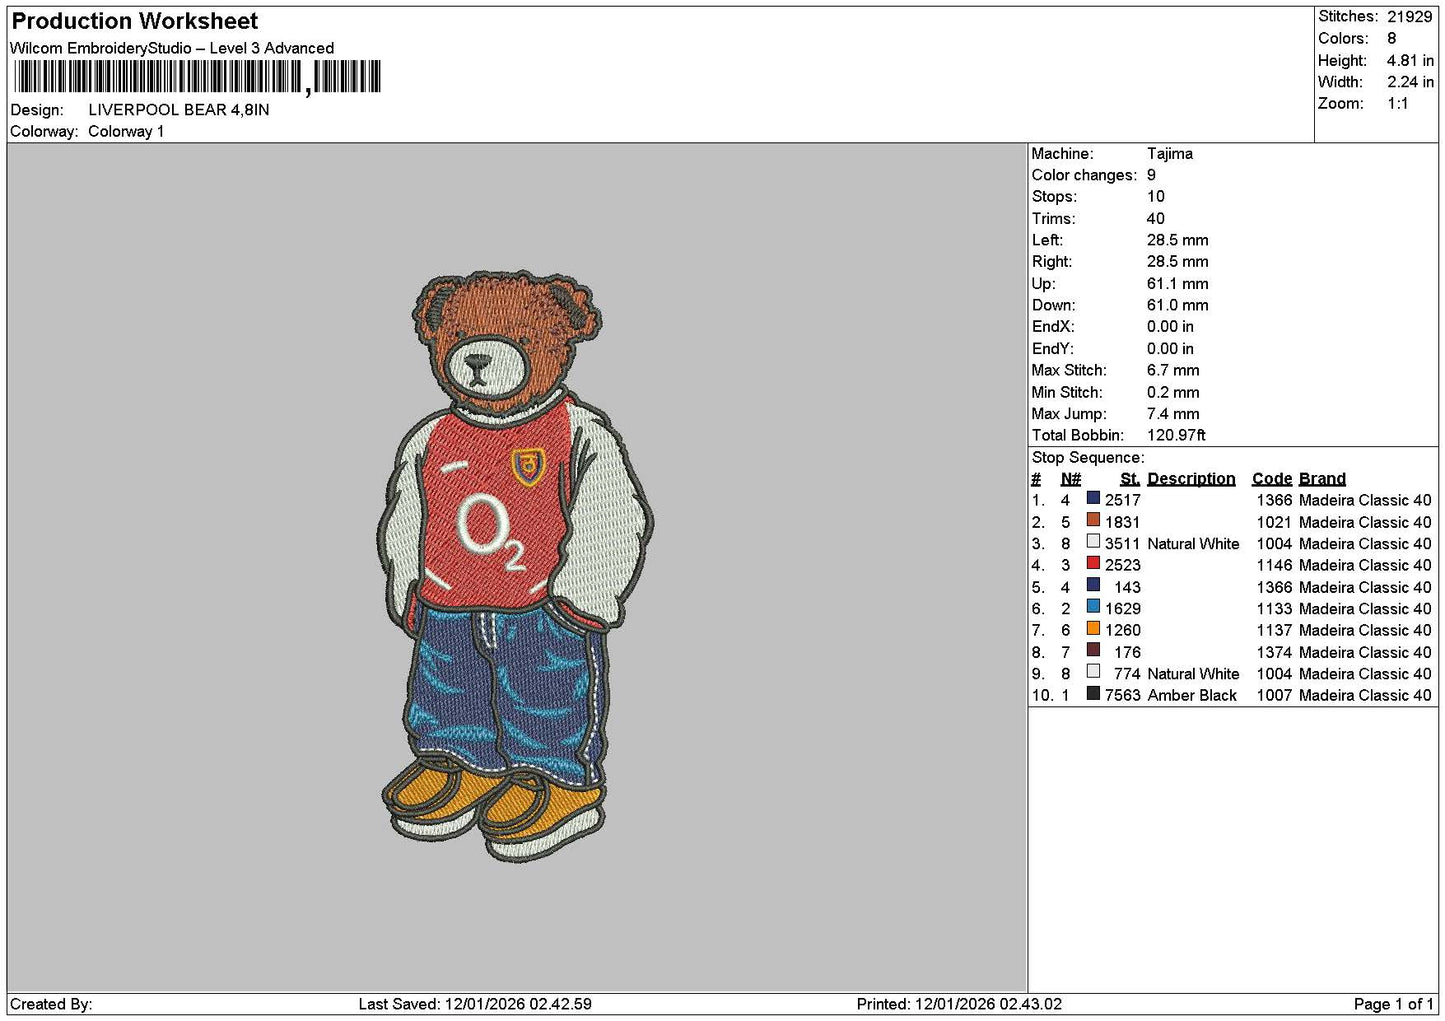Click the Down value 61.0 mm
The image size is (1445, 1021).
tap(1178, 306)
